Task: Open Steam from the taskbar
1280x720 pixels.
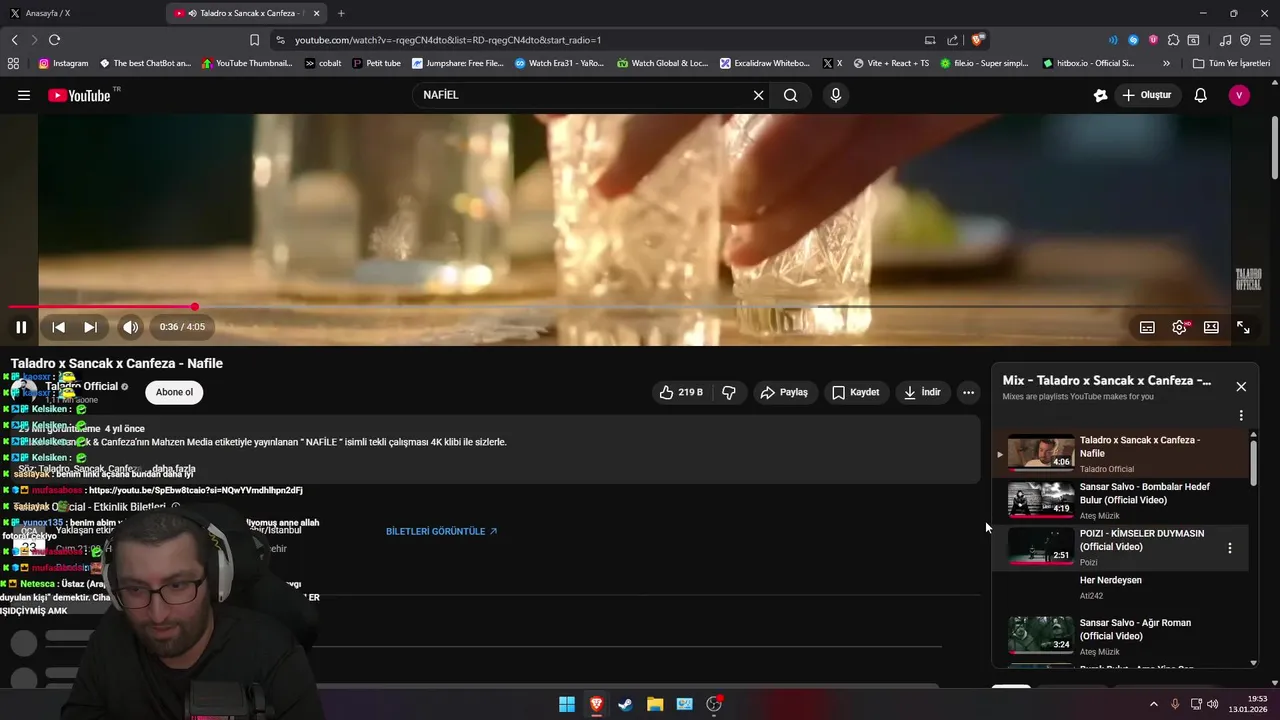Action: tap(625, 704)
